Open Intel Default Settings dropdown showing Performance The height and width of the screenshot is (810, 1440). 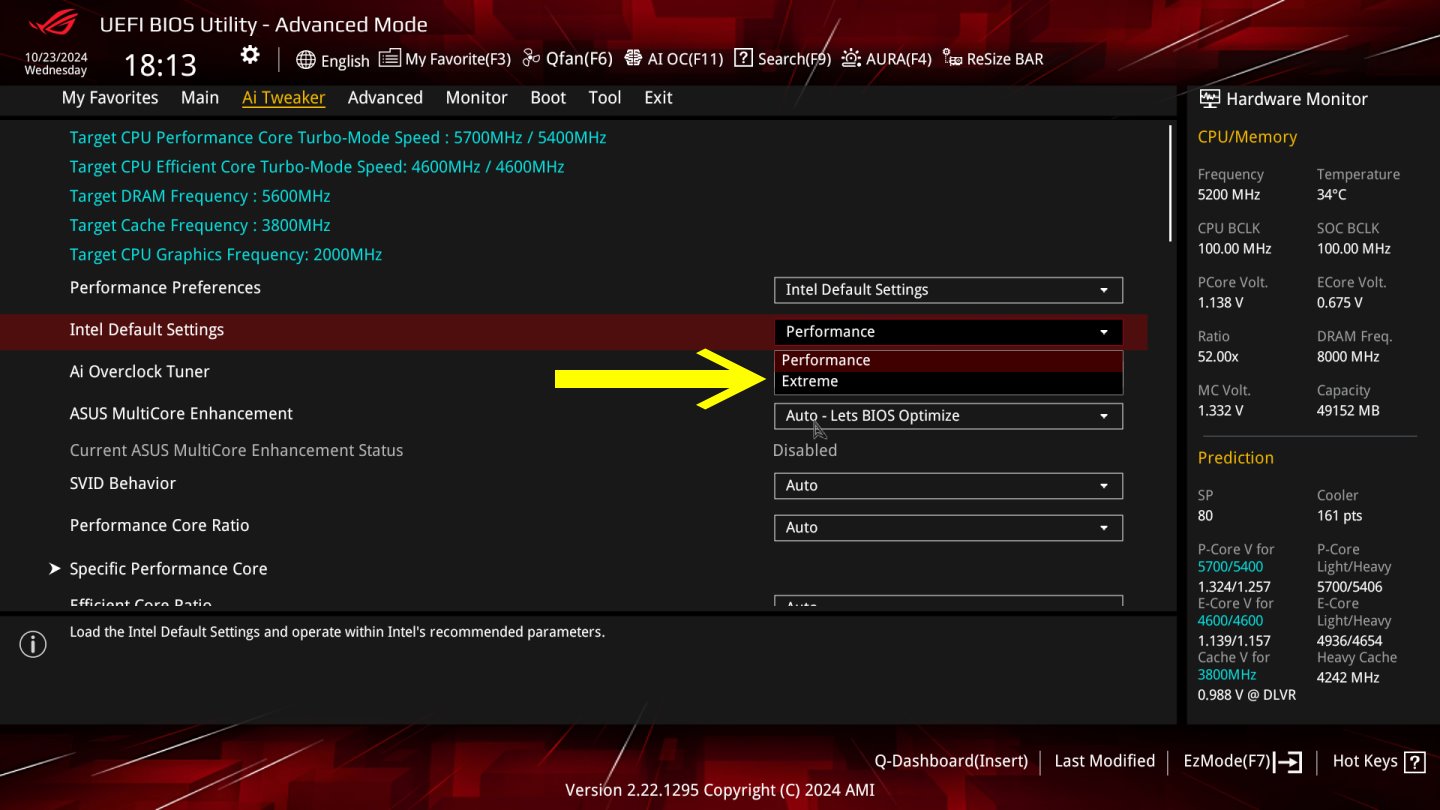948,332
